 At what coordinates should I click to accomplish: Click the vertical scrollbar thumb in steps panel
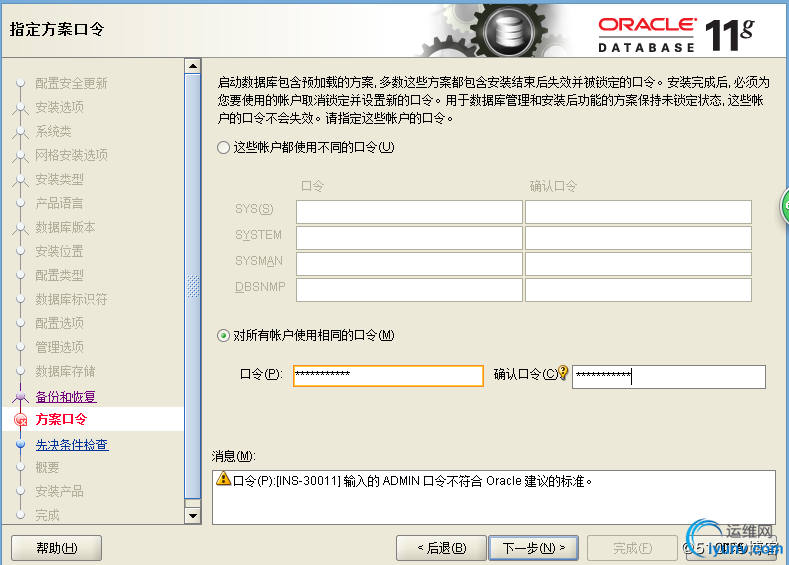point(193,286)
